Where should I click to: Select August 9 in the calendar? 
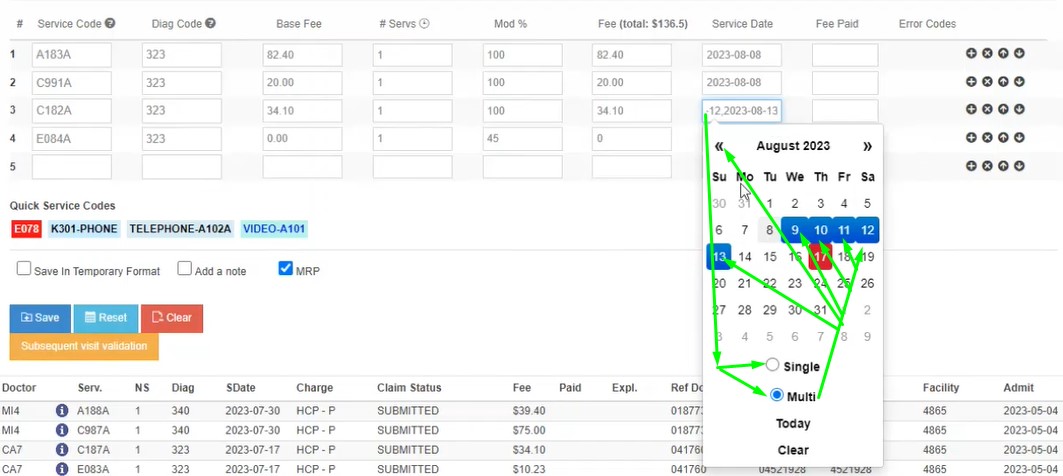795,231
